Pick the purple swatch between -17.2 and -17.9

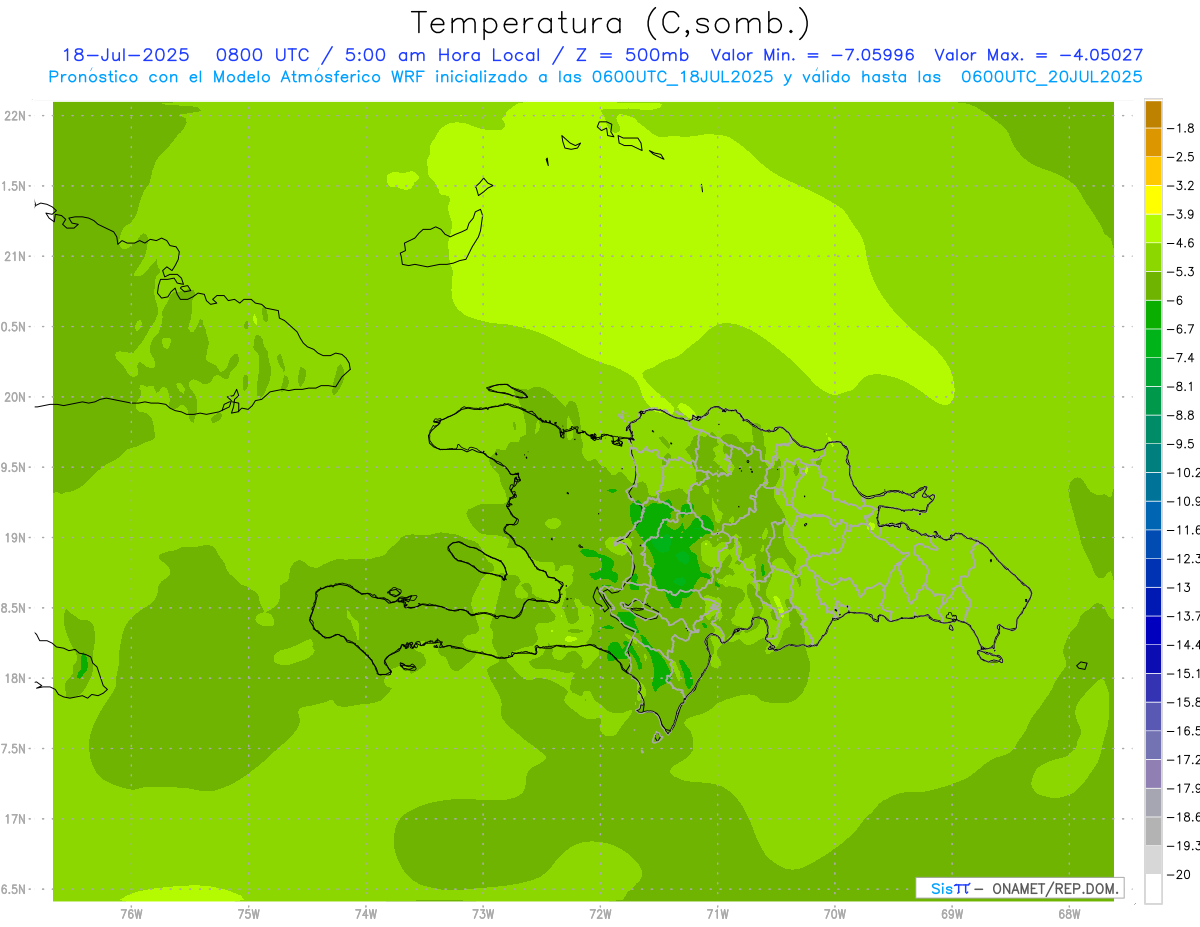click(1153, 774)
